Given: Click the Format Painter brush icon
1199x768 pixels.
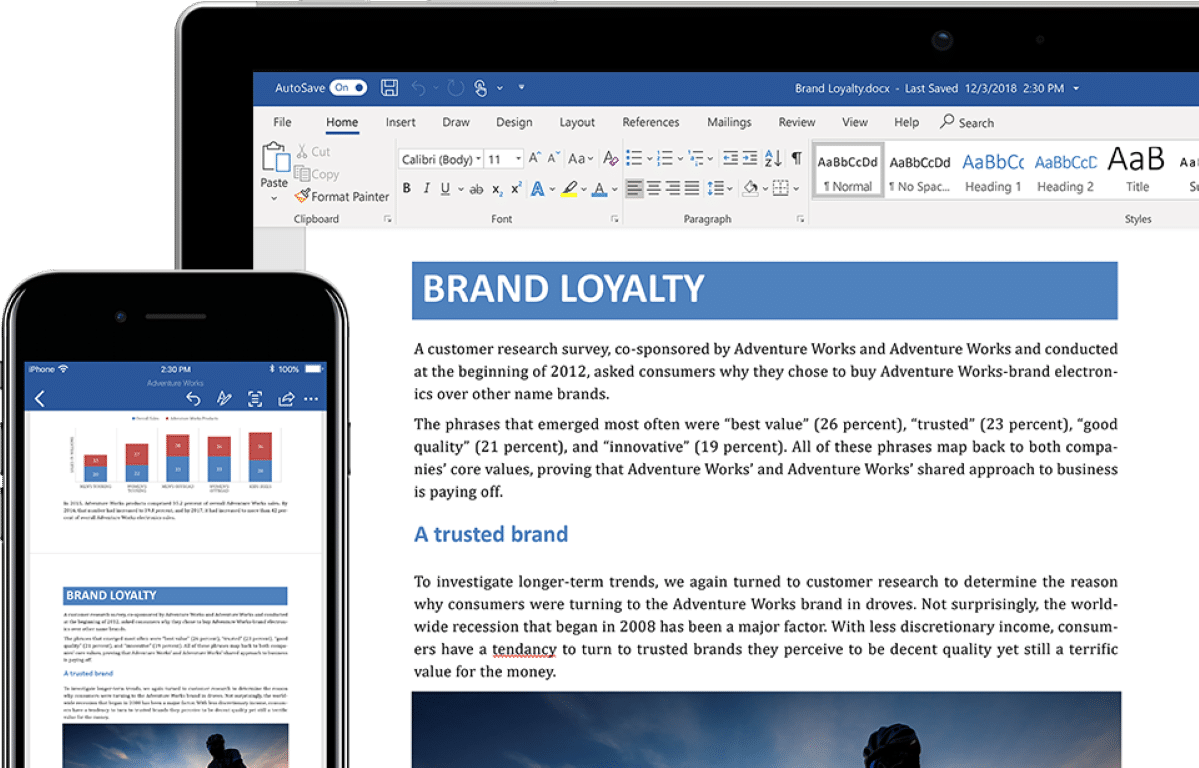Looking at the screenshot, I should (x=302, y=197).
